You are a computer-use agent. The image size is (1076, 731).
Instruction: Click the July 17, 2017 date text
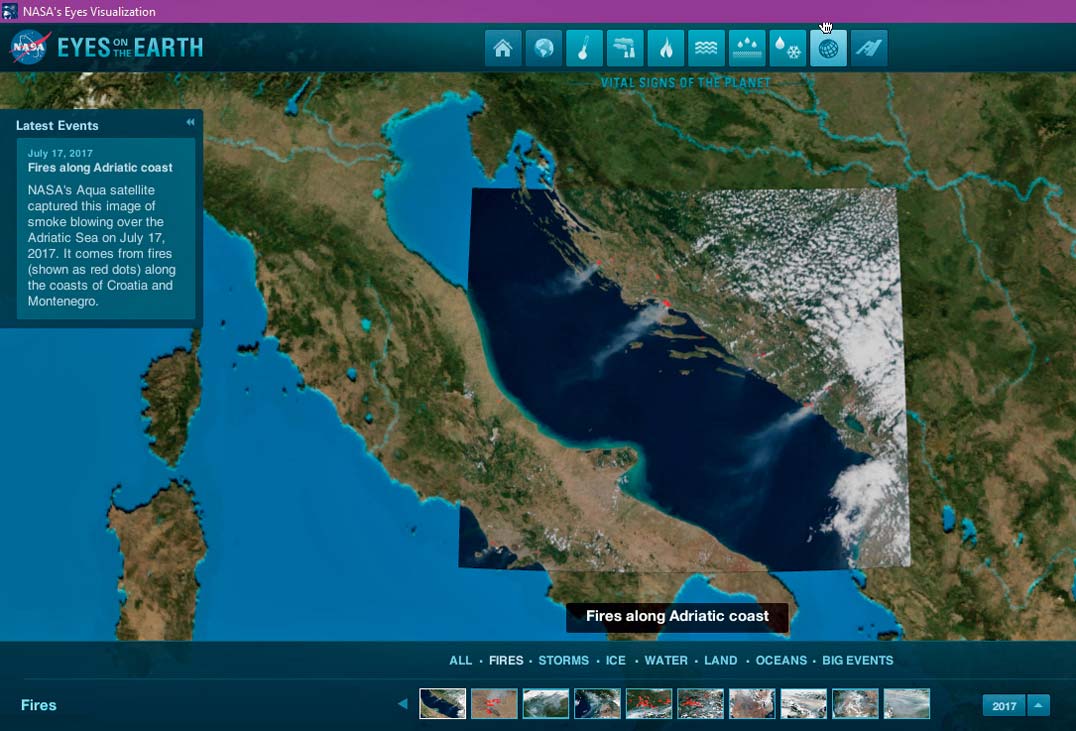point(60,153)
